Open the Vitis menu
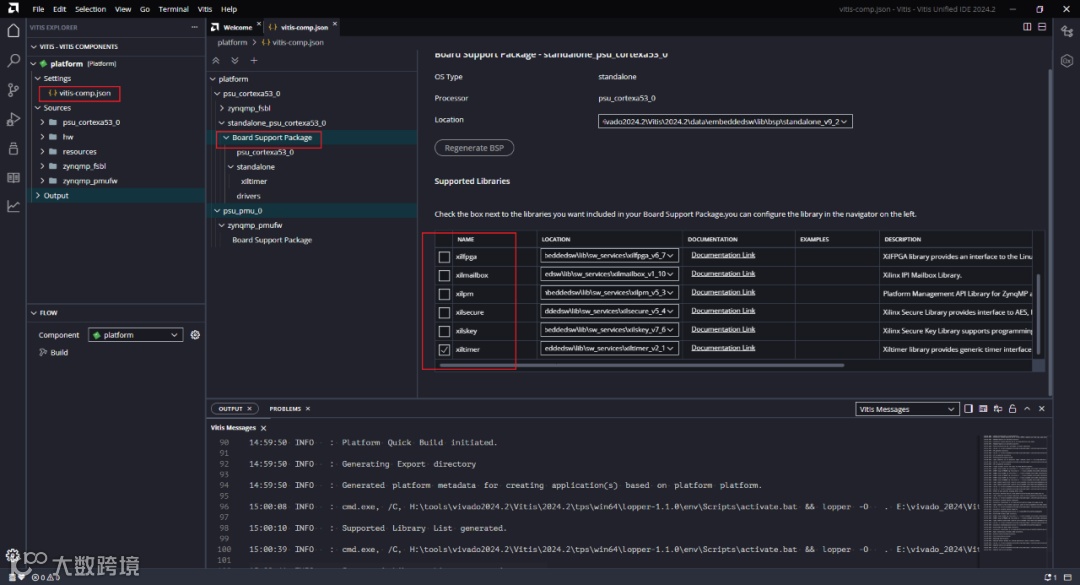1080x585 pixels. coord(205,9)
